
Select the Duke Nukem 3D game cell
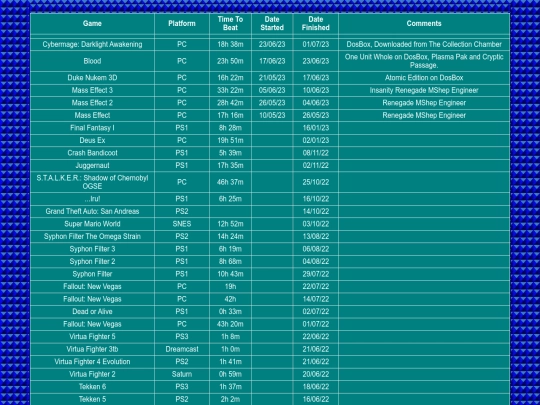[x=92, y=78]
